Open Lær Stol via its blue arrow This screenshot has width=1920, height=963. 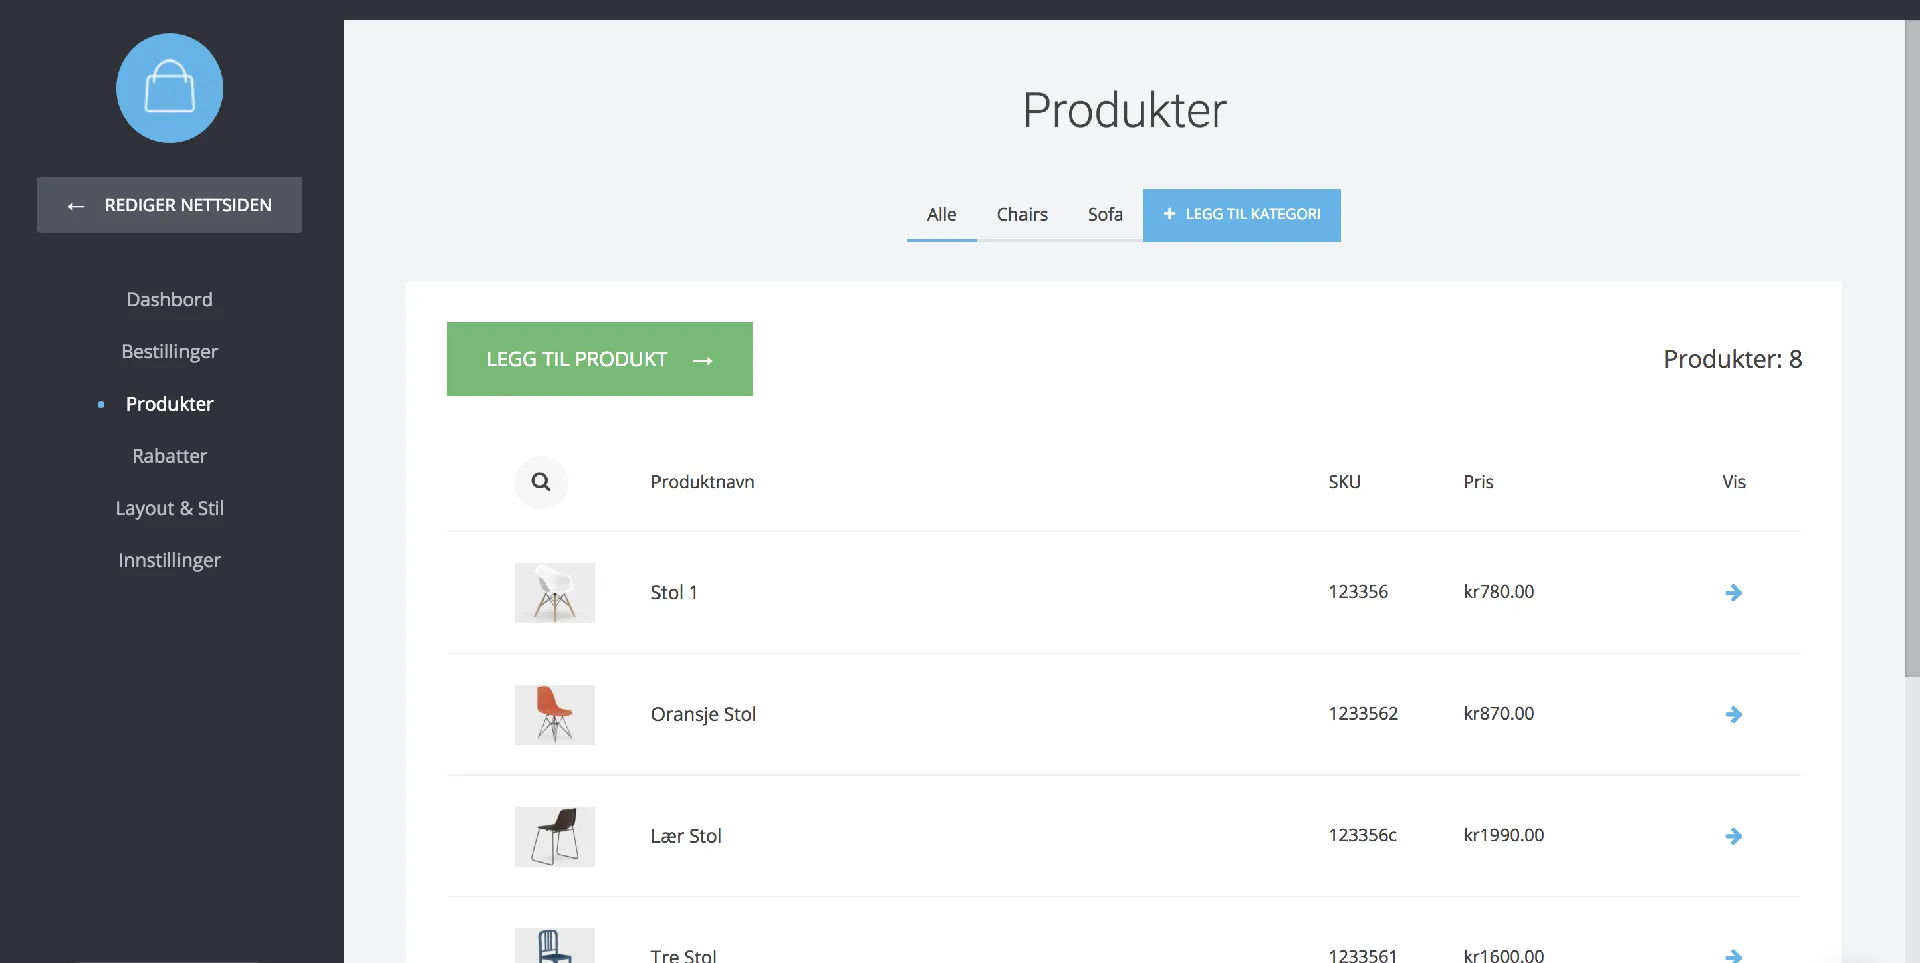point(1733,836)
